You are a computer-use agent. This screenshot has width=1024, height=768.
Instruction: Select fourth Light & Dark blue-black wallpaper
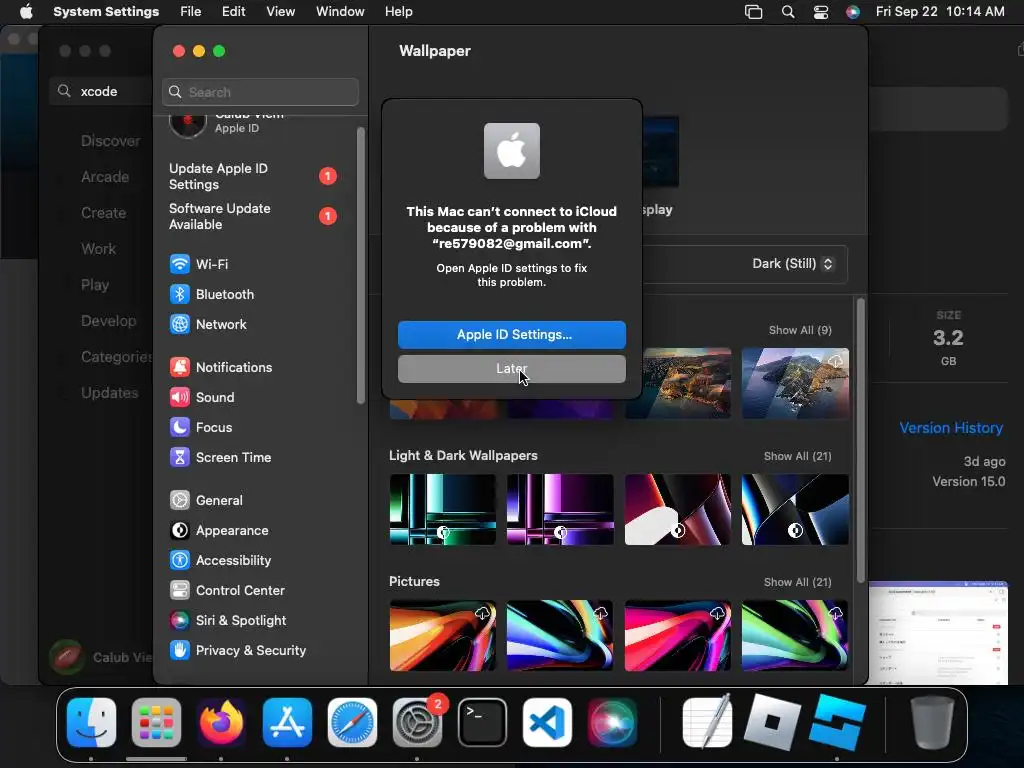pyautogui.click(x=795, y=510)
